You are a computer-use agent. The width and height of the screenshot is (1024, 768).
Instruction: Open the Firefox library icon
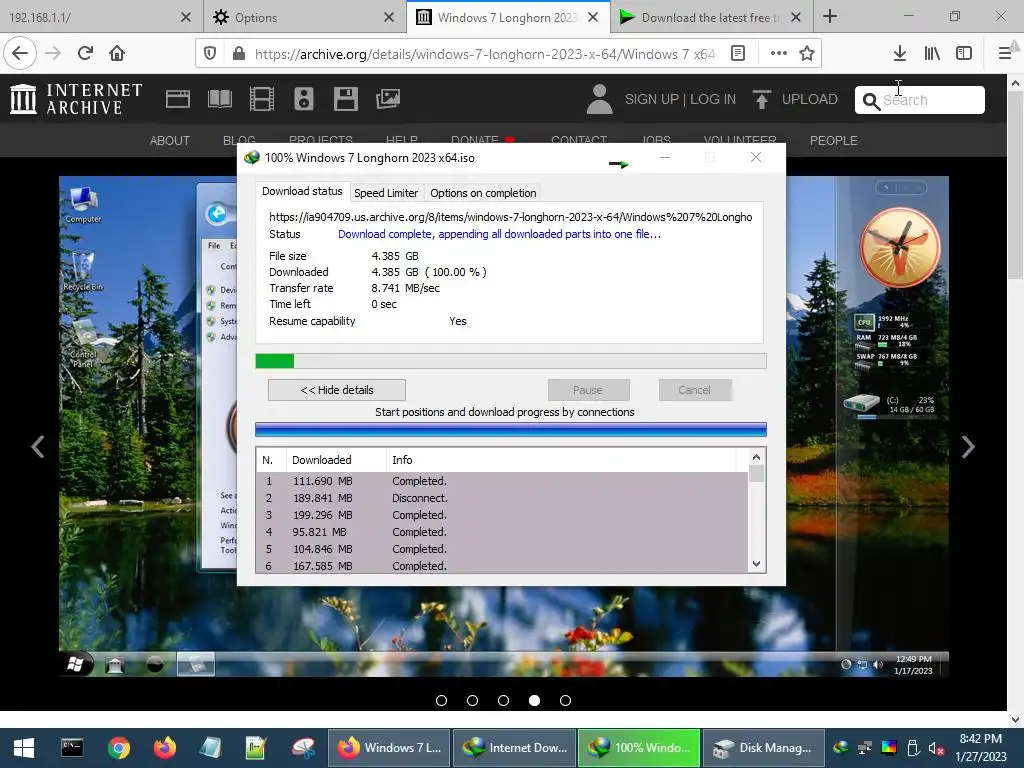pos(932,54)
